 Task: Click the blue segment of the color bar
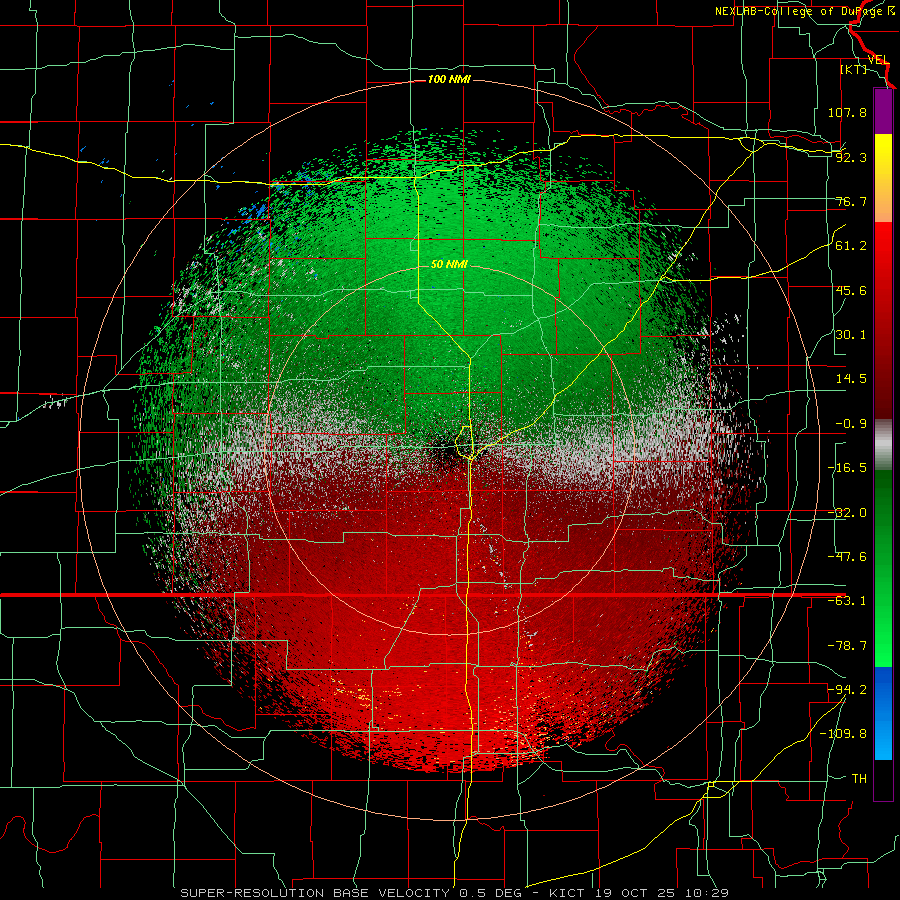click(883, 713)
